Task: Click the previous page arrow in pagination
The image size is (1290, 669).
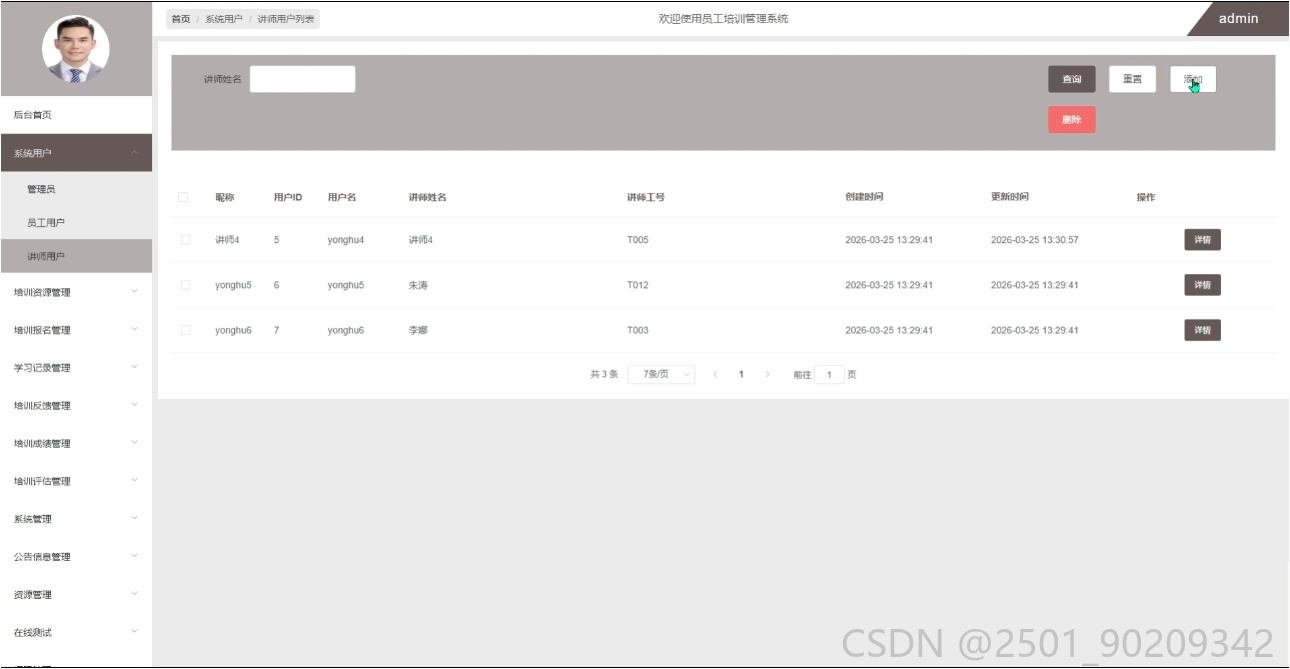Action: [715, 374]
